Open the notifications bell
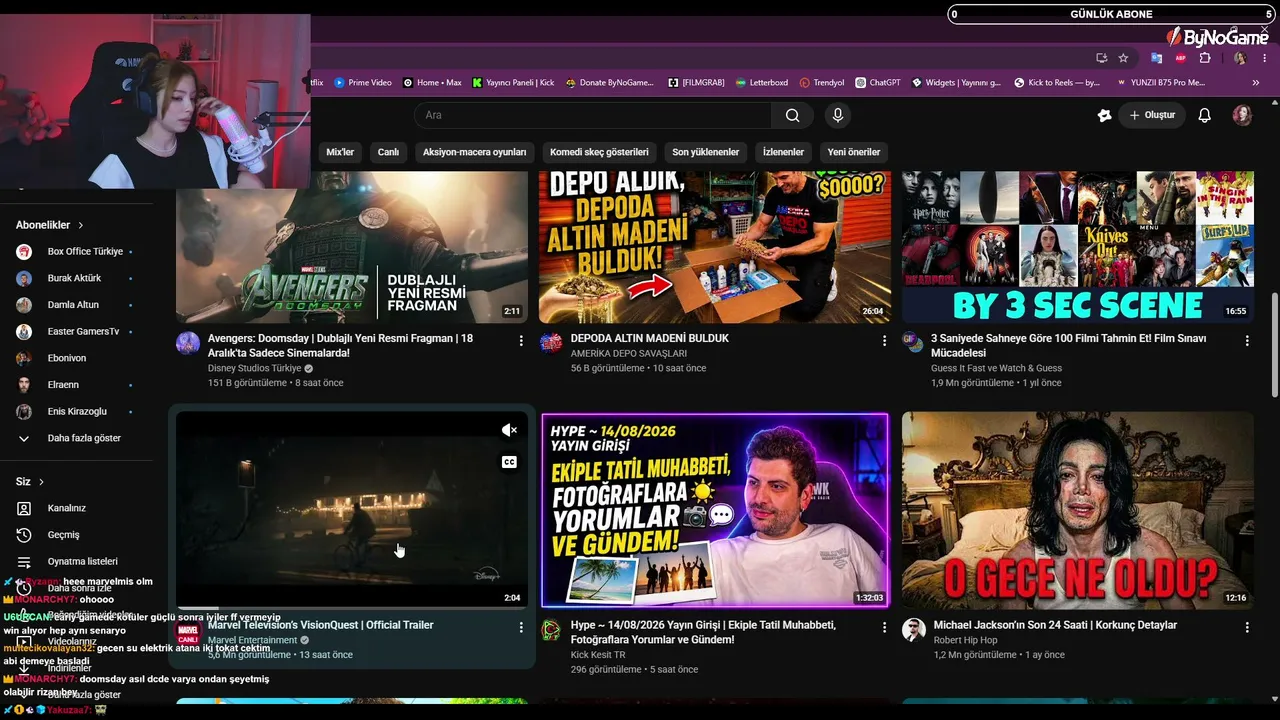This screenshot has width=1280, height=720. pyautogui.click(x=1204, y=115)
